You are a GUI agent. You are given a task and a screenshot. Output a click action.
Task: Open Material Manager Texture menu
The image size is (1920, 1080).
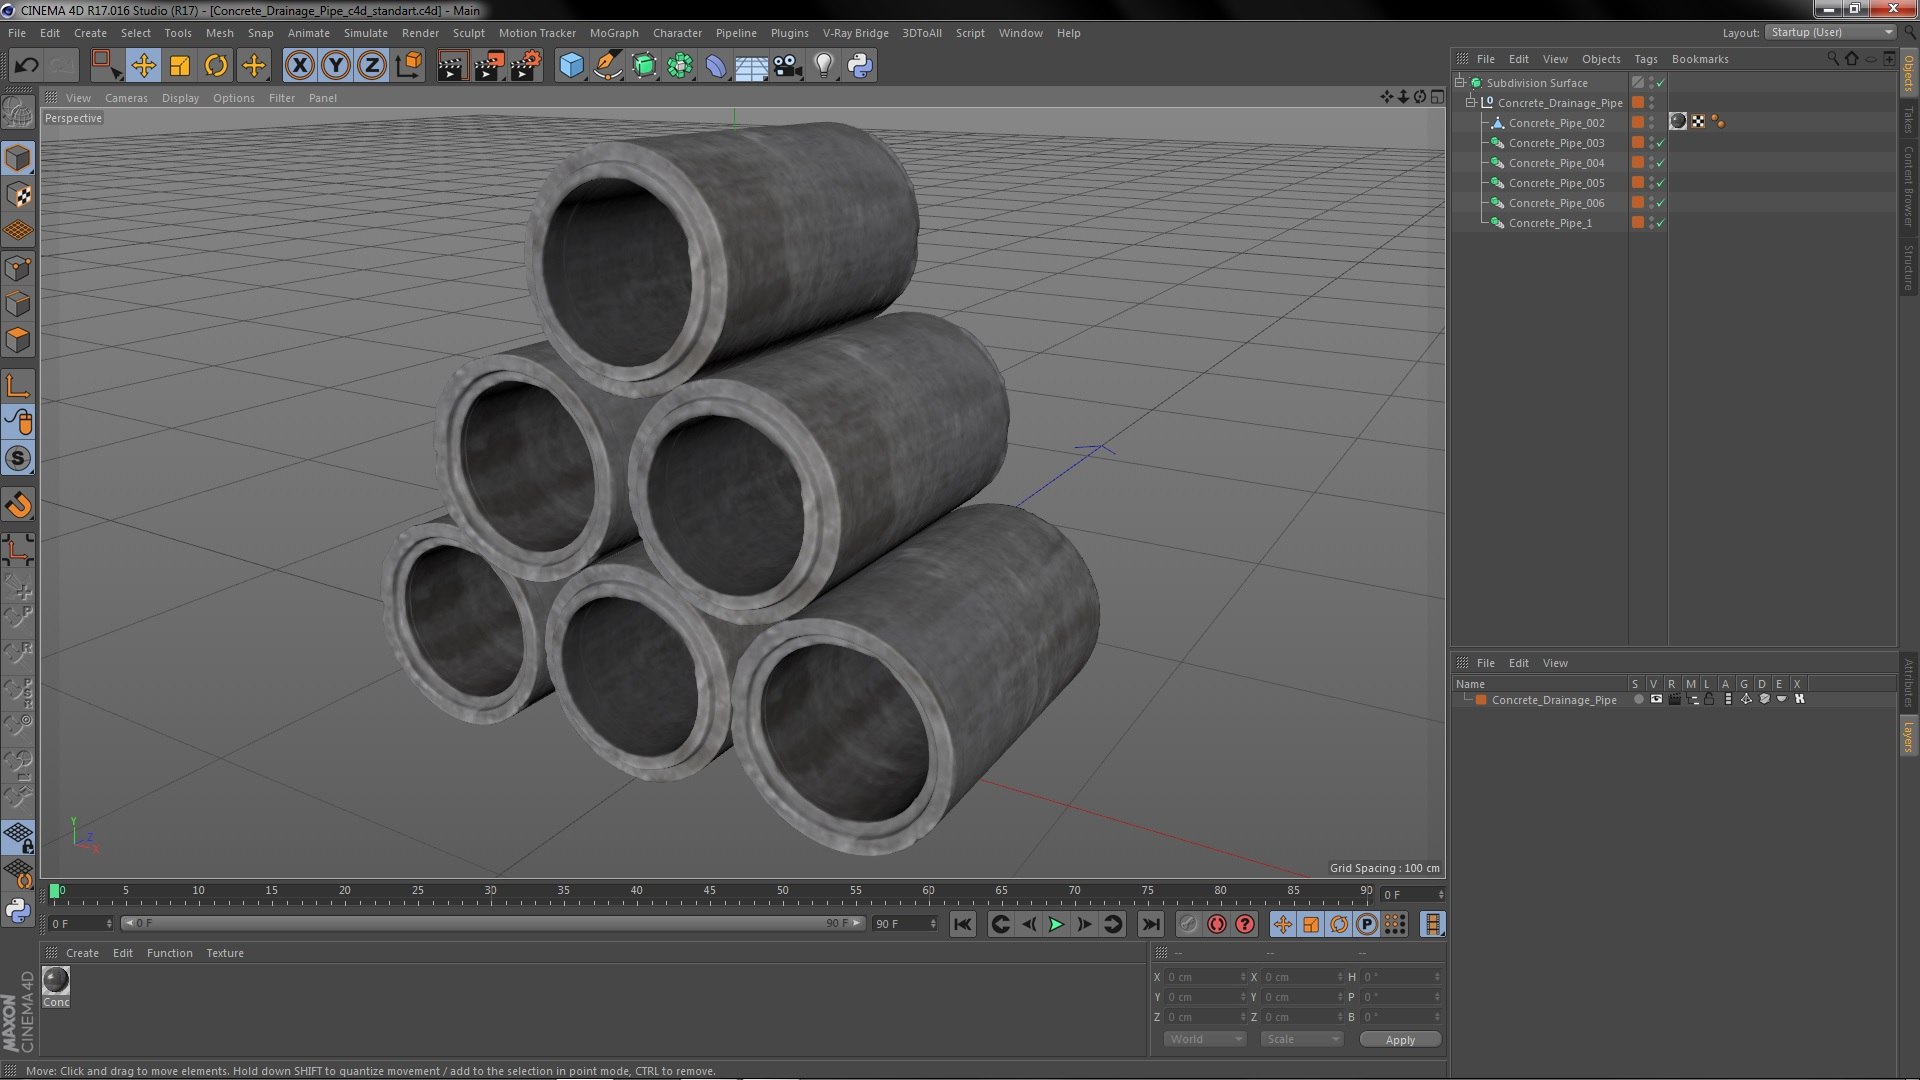point(225,953)
